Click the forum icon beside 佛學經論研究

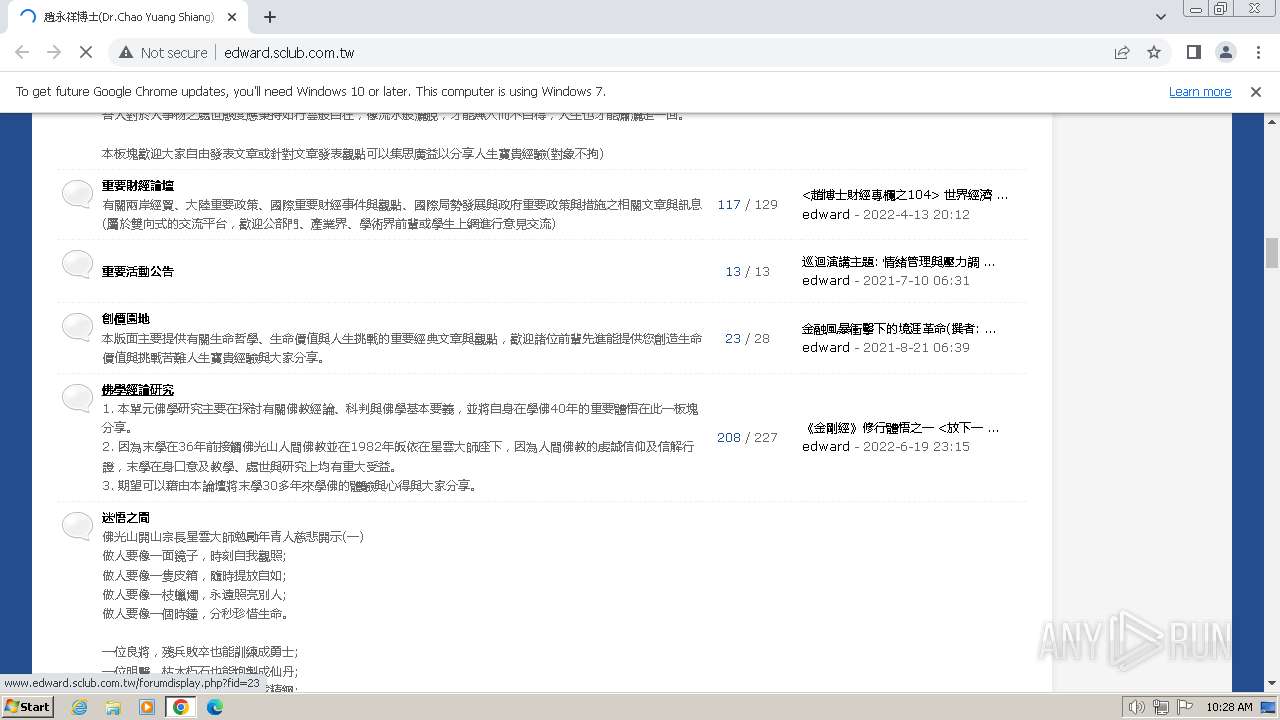(77, 398)
